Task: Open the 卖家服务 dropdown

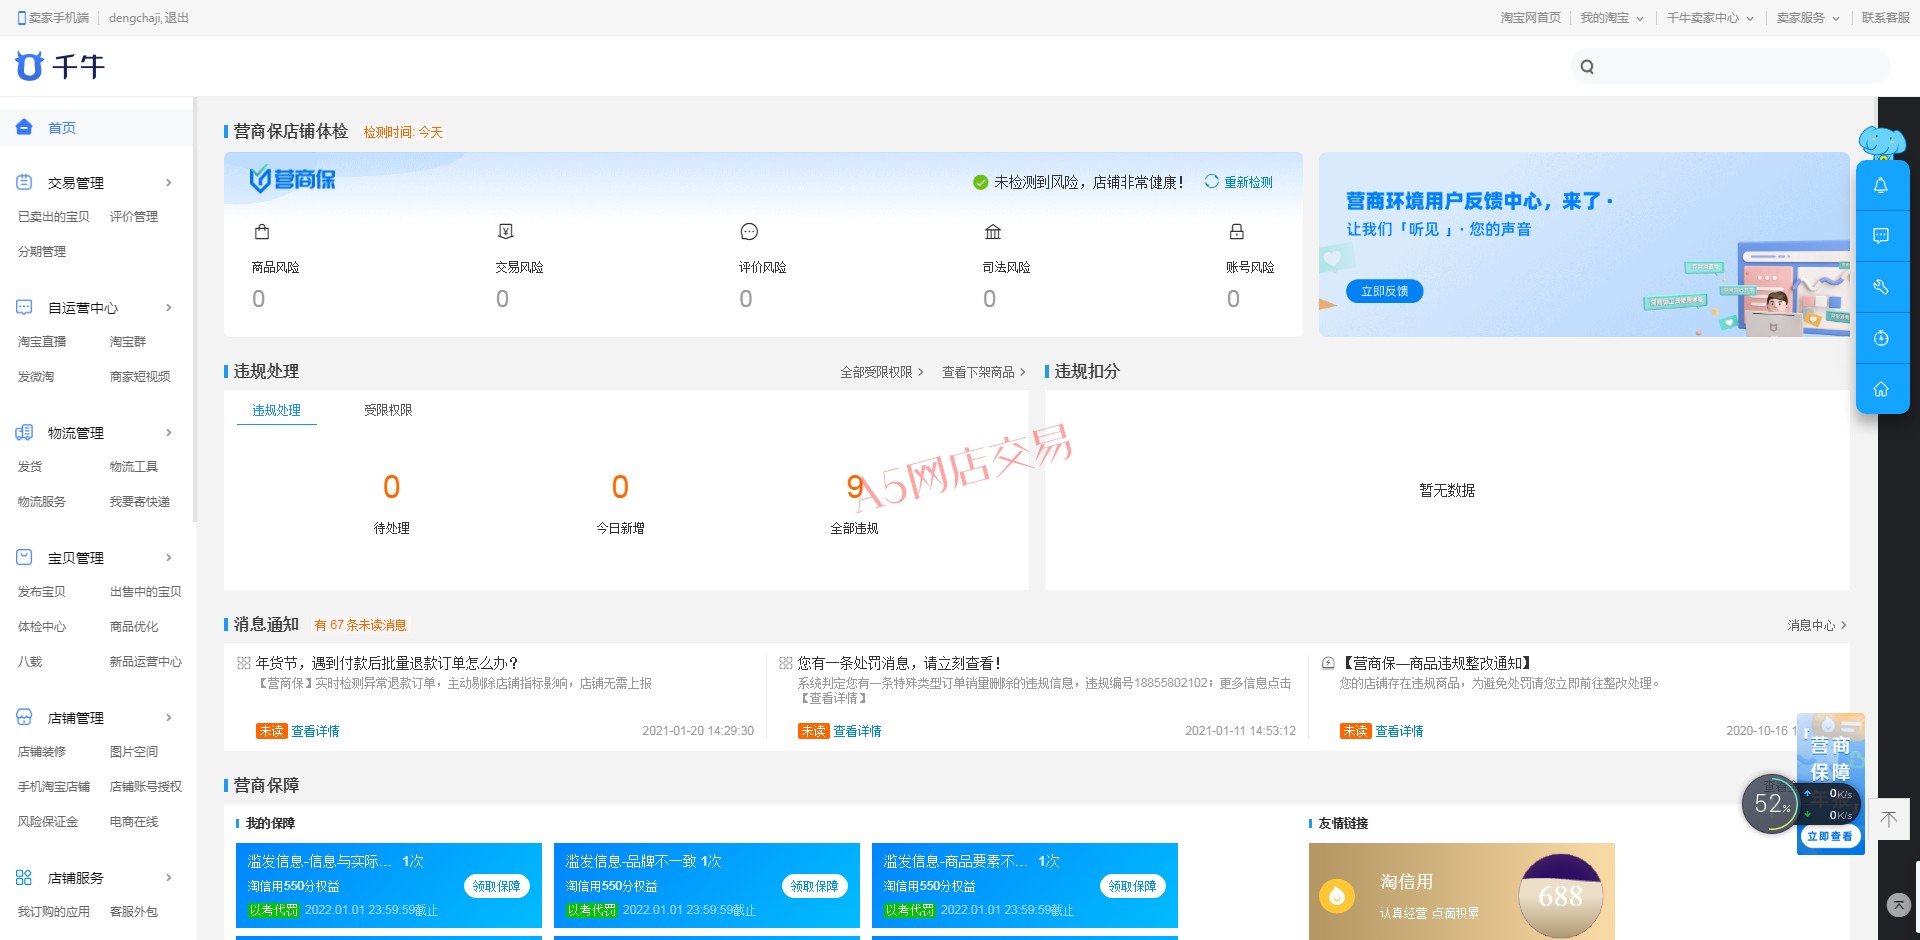Action: point(1808,18)
